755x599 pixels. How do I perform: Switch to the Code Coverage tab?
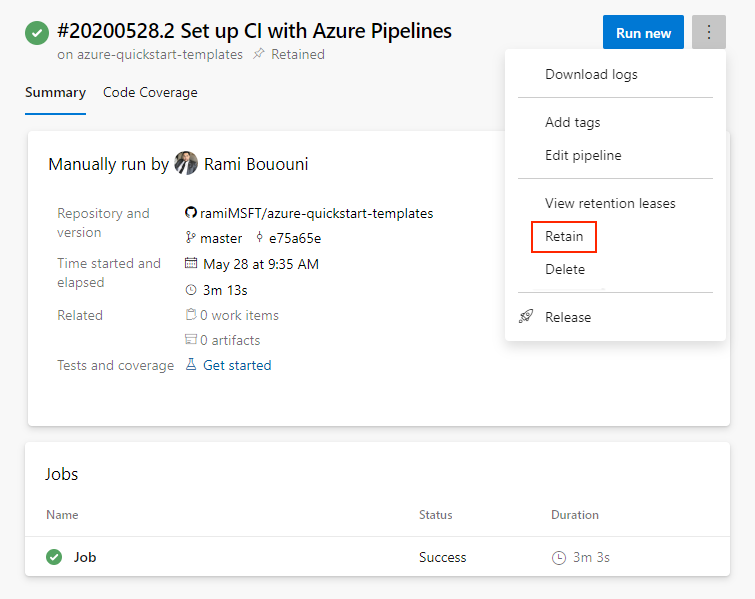pos(150,93)
